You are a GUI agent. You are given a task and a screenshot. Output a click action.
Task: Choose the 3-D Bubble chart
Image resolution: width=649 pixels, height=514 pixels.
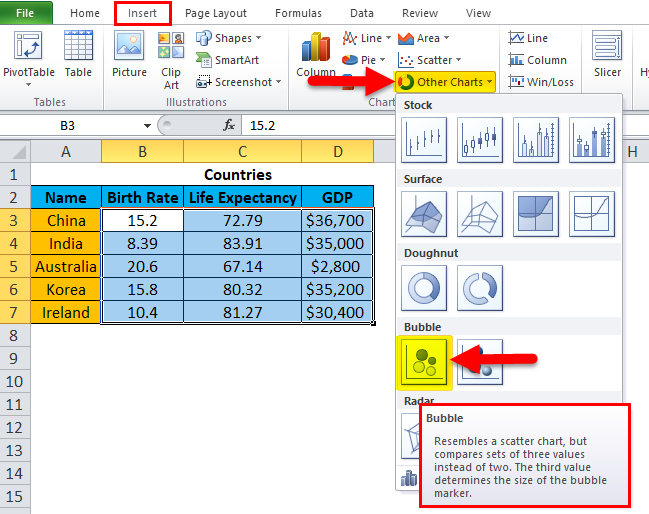[x=480, y=362]
